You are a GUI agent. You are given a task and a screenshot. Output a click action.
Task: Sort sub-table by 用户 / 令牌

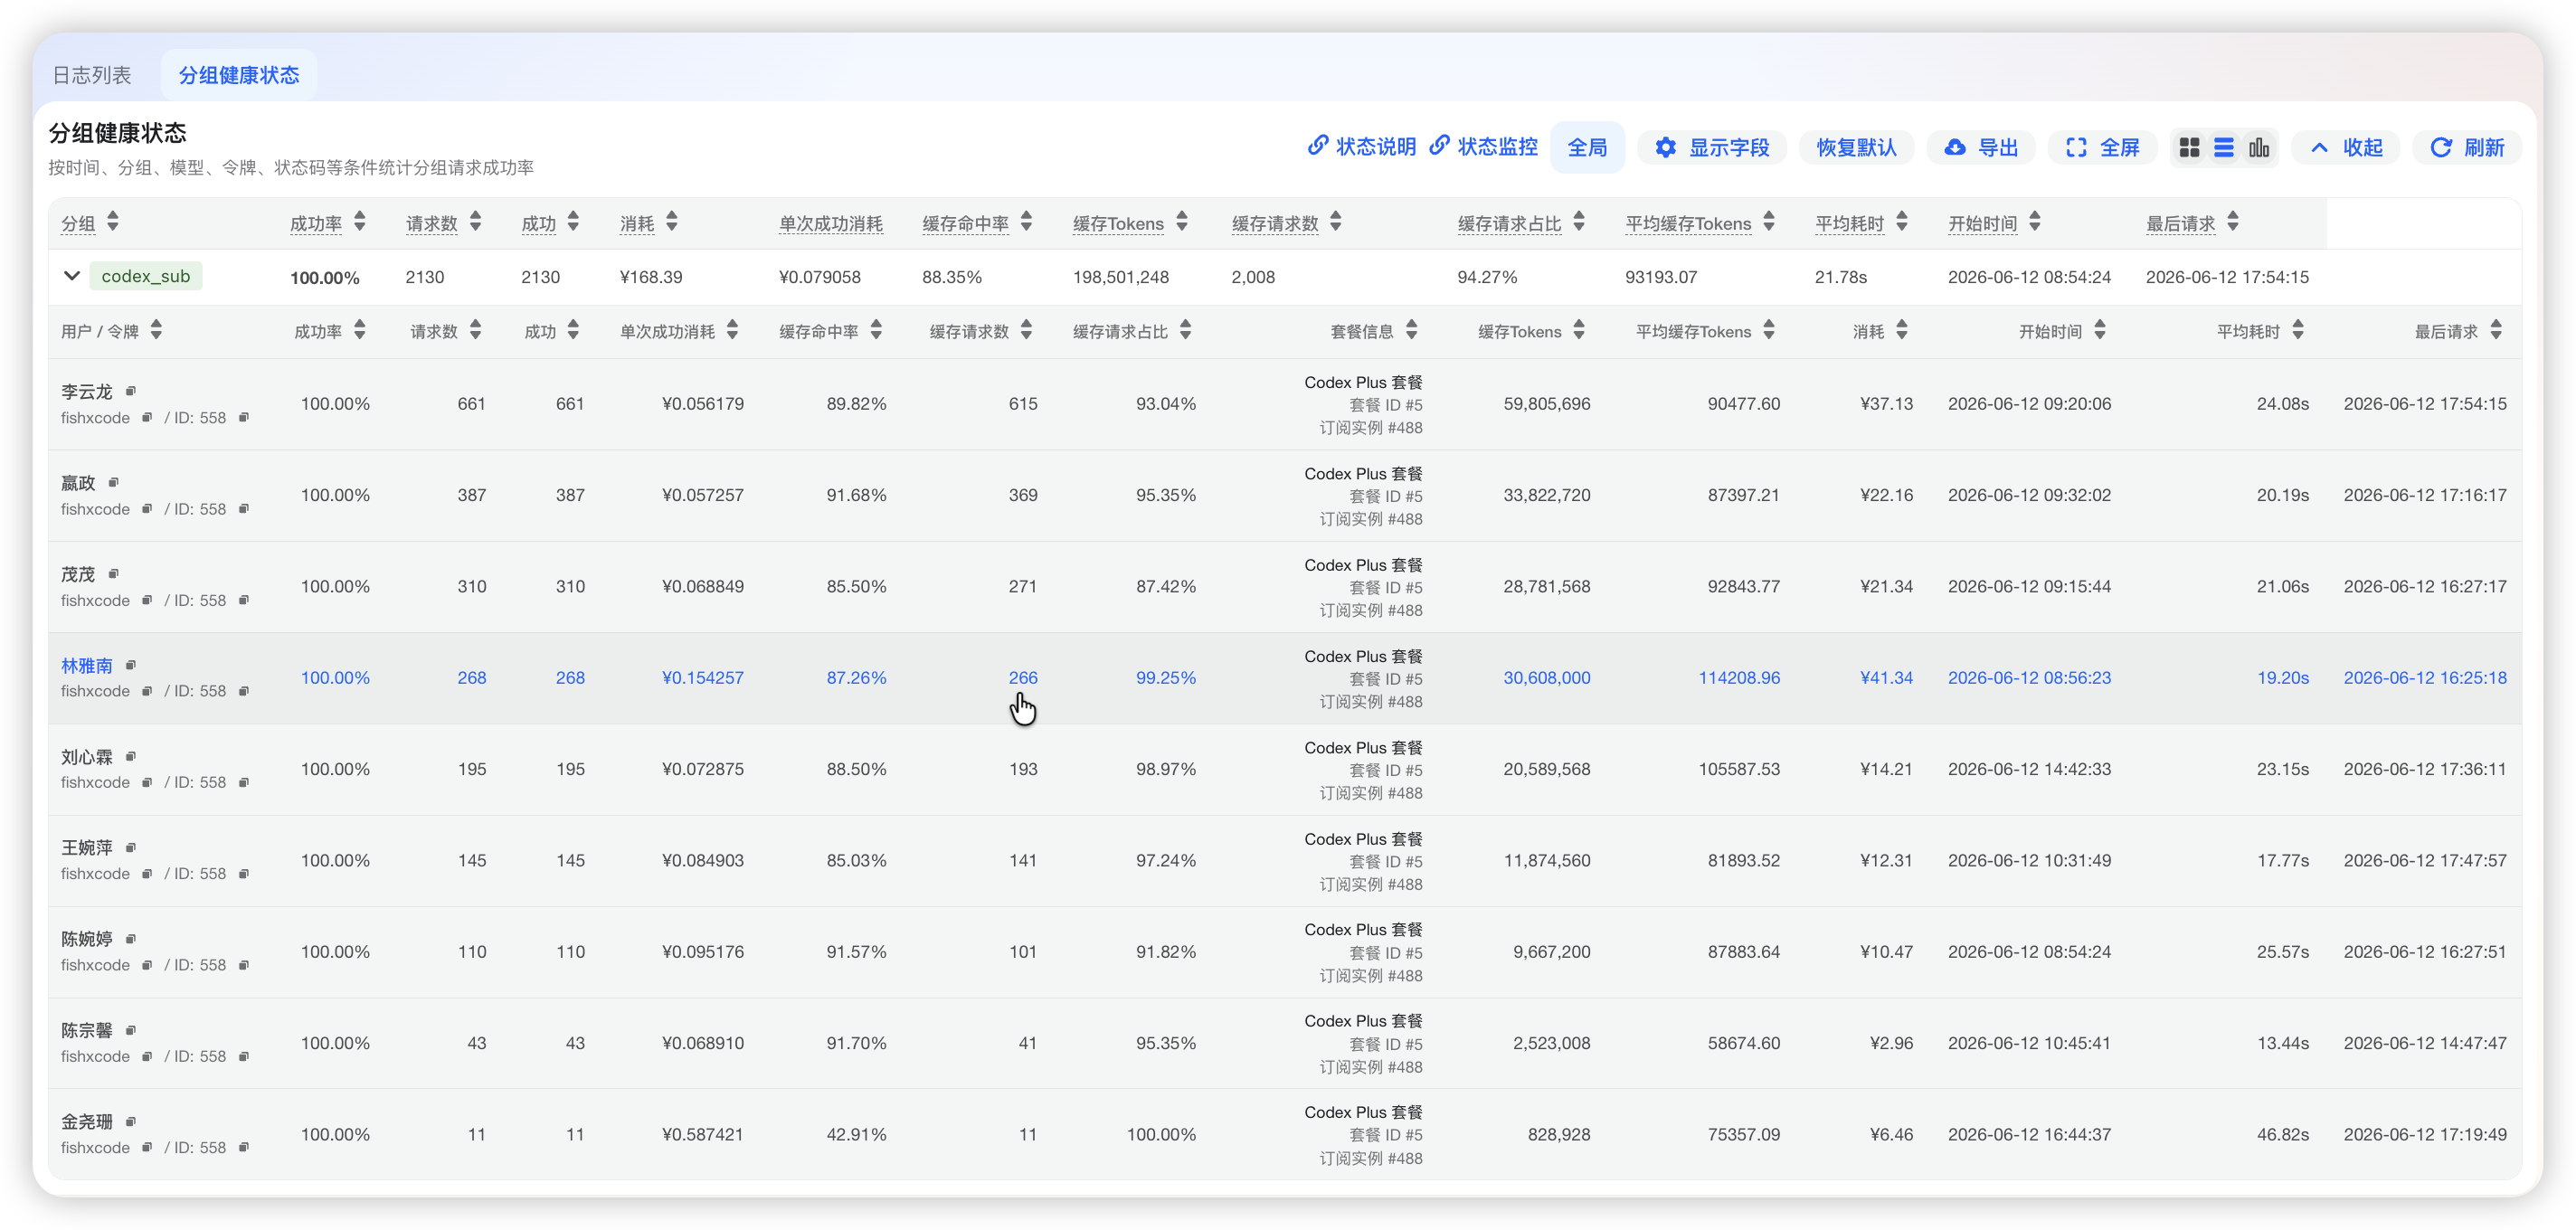pos(156,331)
